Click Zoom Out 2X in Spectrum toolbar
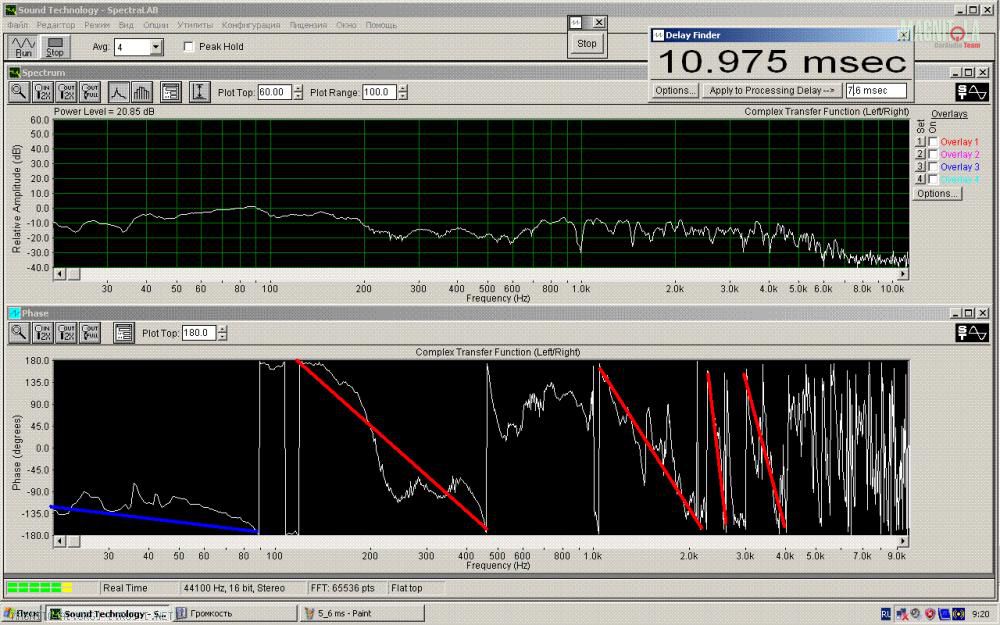1000x625 pixels. pyautogui.click(x=66, y=92)
